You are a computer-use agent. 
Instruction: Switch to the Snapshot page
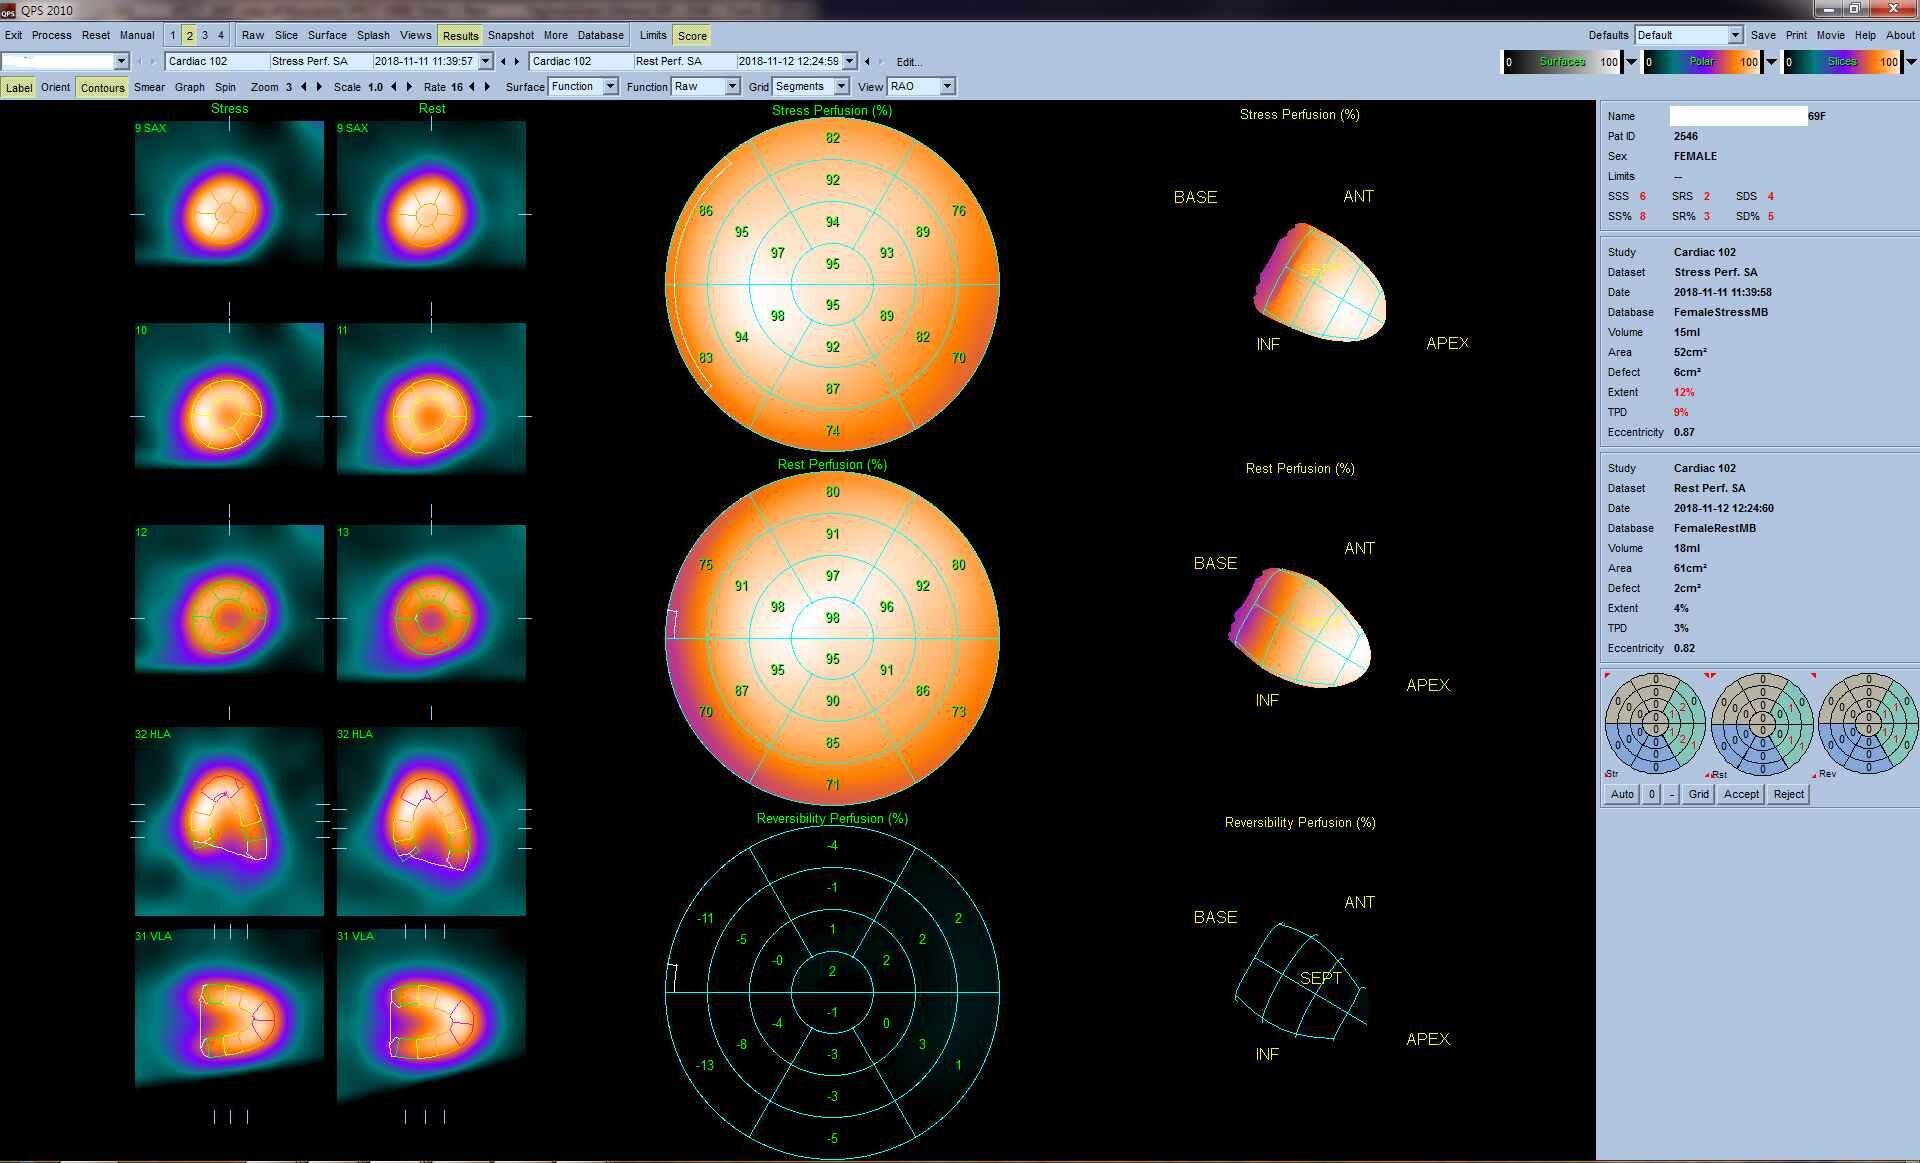(x=511, y=36)
